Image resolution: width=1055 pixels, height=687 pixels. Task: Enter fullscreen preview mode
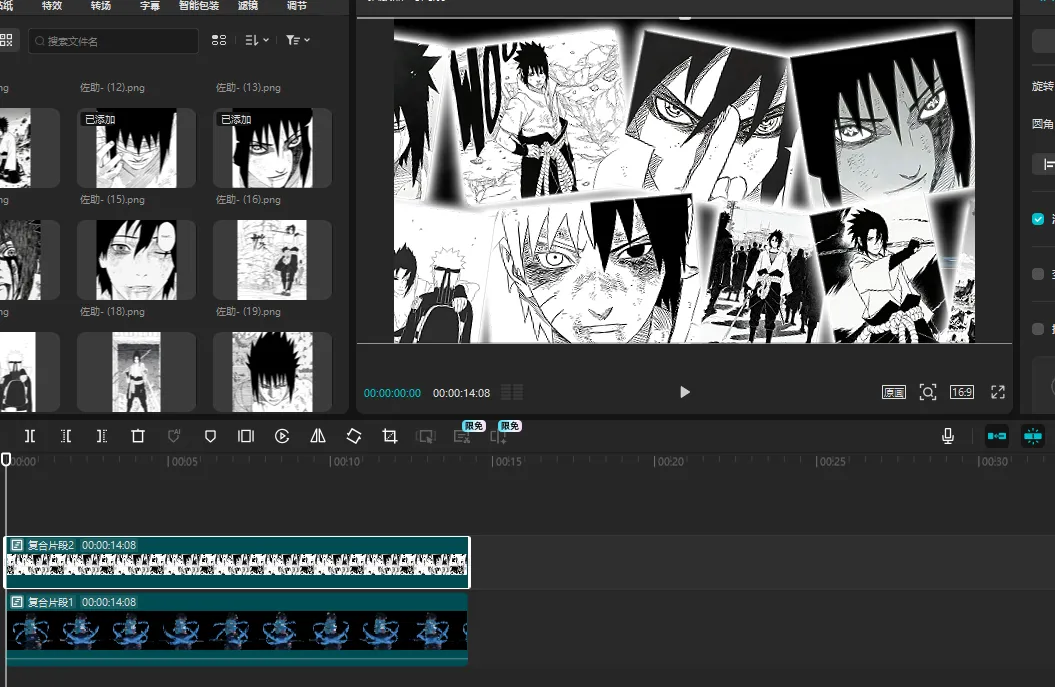click(x=998, y=392)
